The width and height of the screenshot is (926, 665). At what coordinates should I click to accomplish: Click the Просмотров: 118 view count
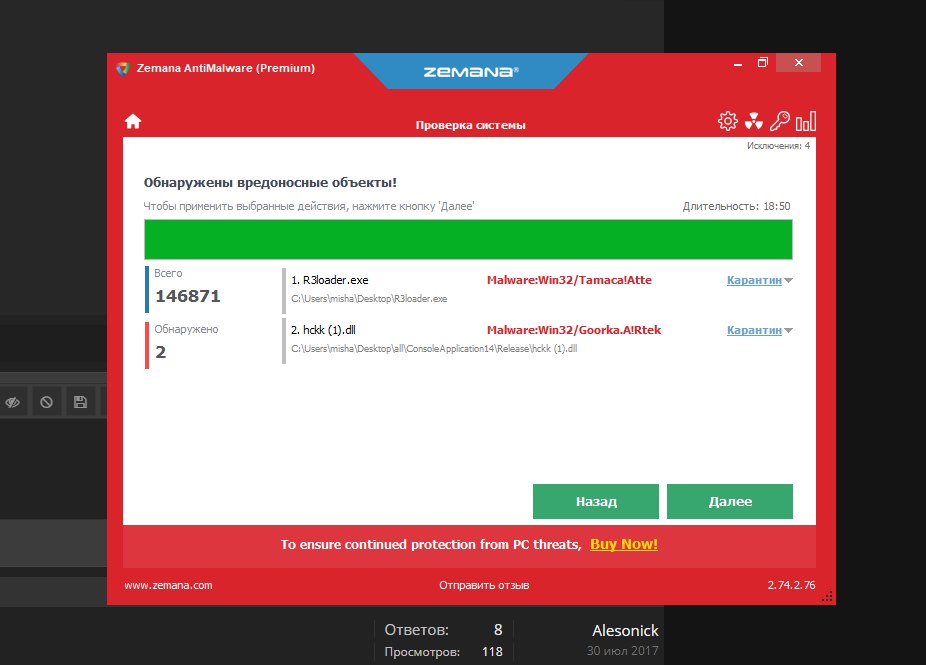click(x=444, y=652)
